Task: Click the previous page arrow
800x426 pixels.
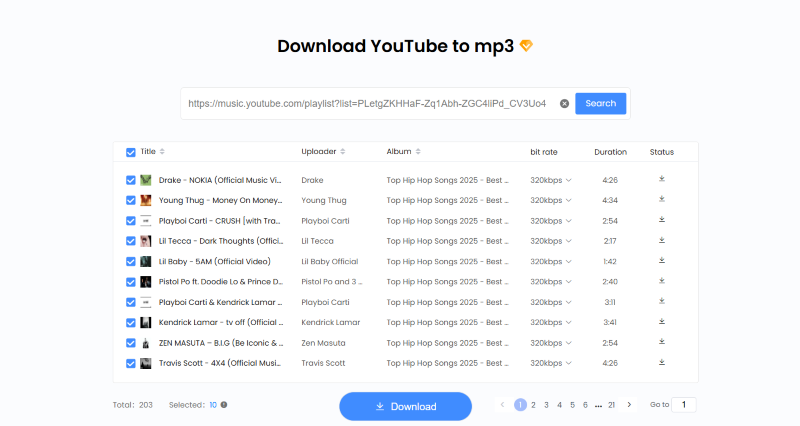Action: [x=502, y=405]
